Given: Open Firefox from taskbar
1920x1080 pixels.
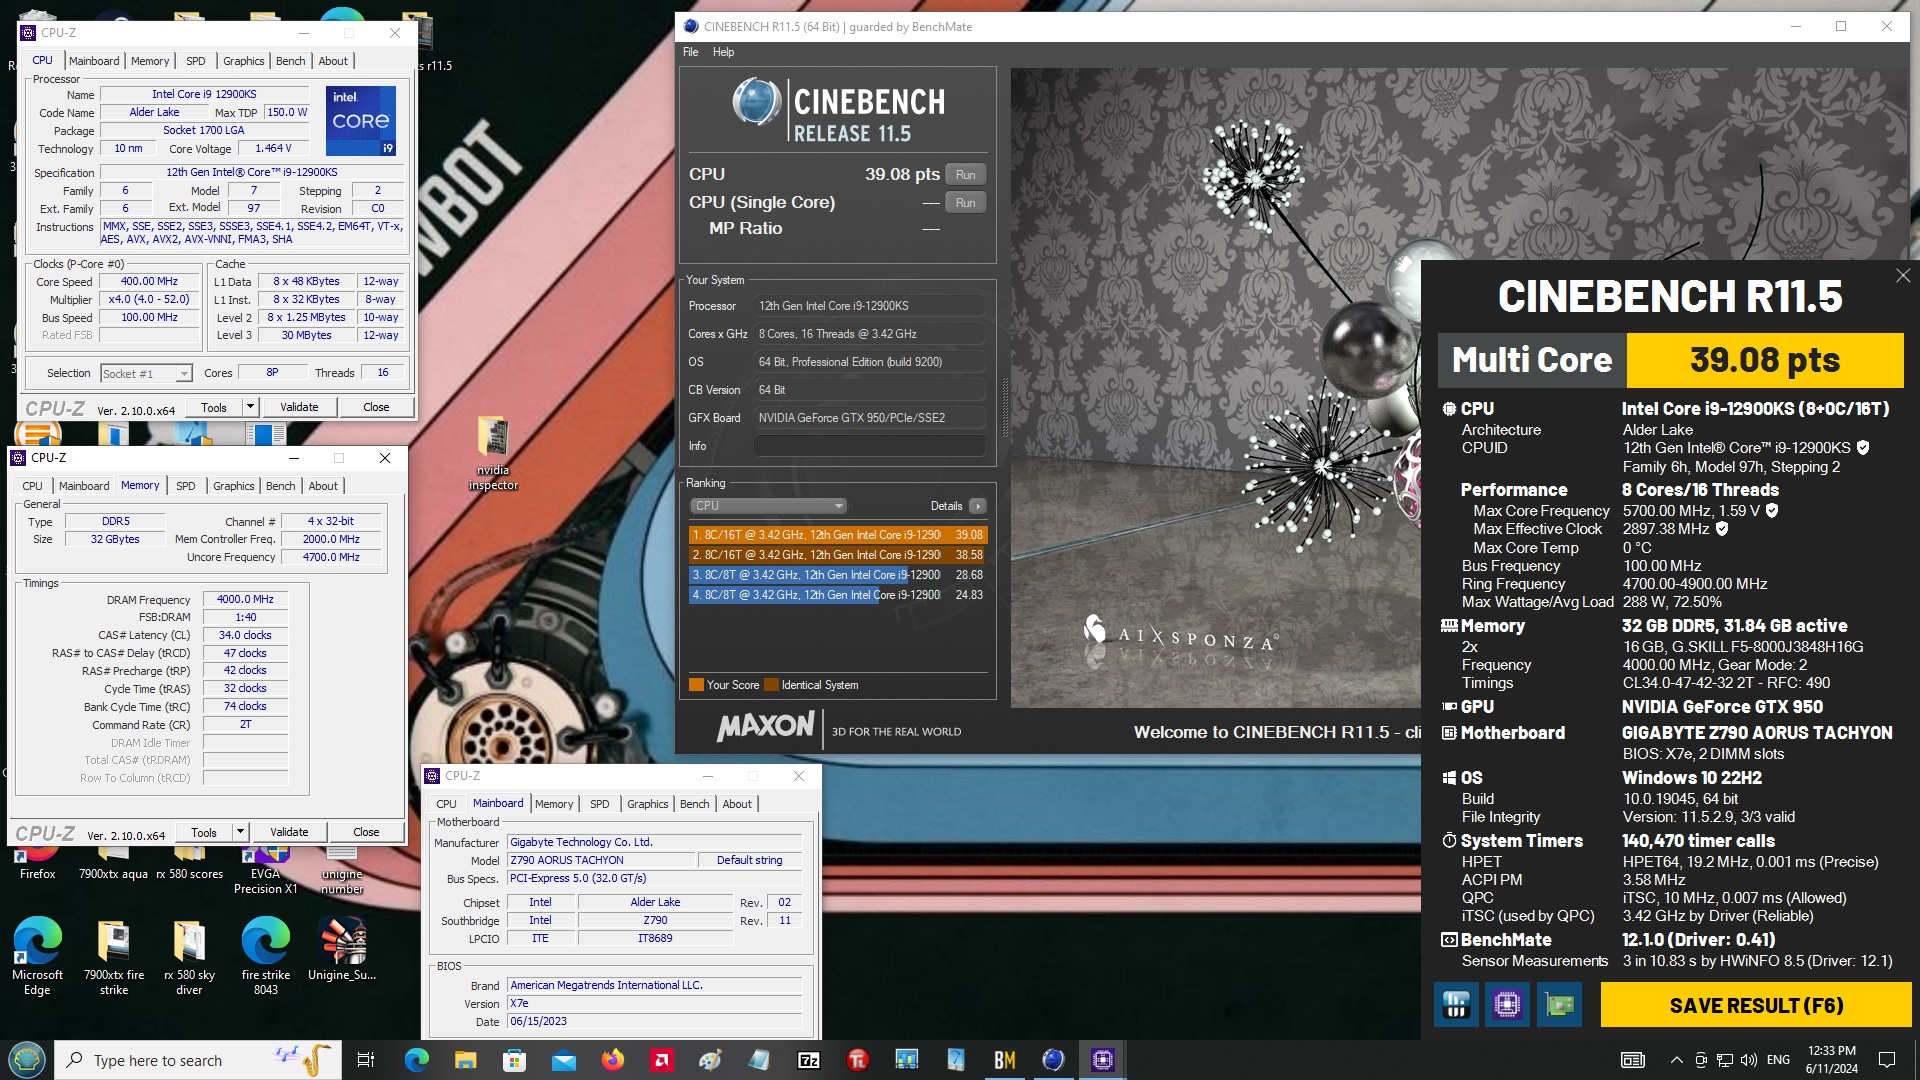Looking at the screenshot, I should (x=612, y=1060).
